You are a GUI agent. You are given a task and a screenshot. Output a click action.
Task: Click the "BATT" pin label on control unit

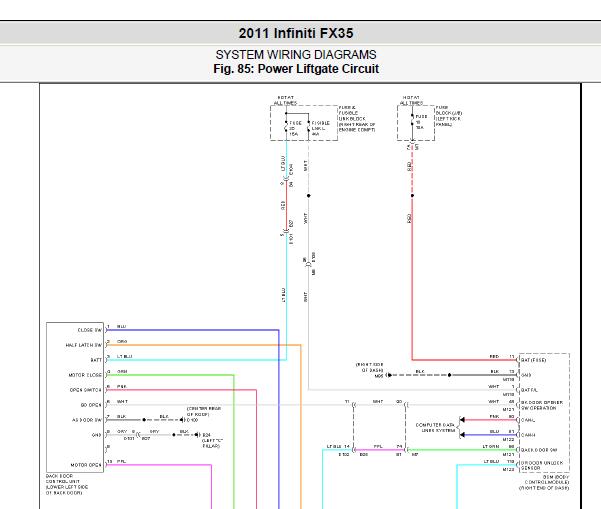(x=96, y=360)
